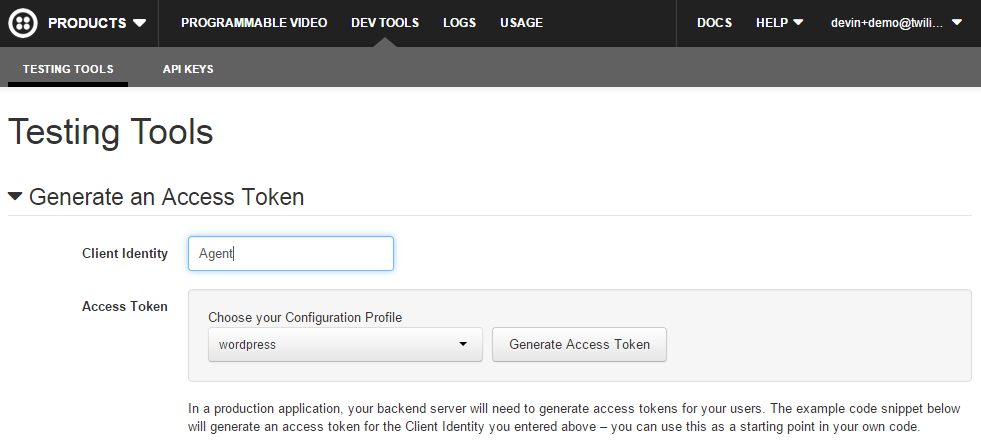Open the wordpress Configuration Profile dropdown
This screenshot has height=440, width=981.
click(x=345, y=344)
